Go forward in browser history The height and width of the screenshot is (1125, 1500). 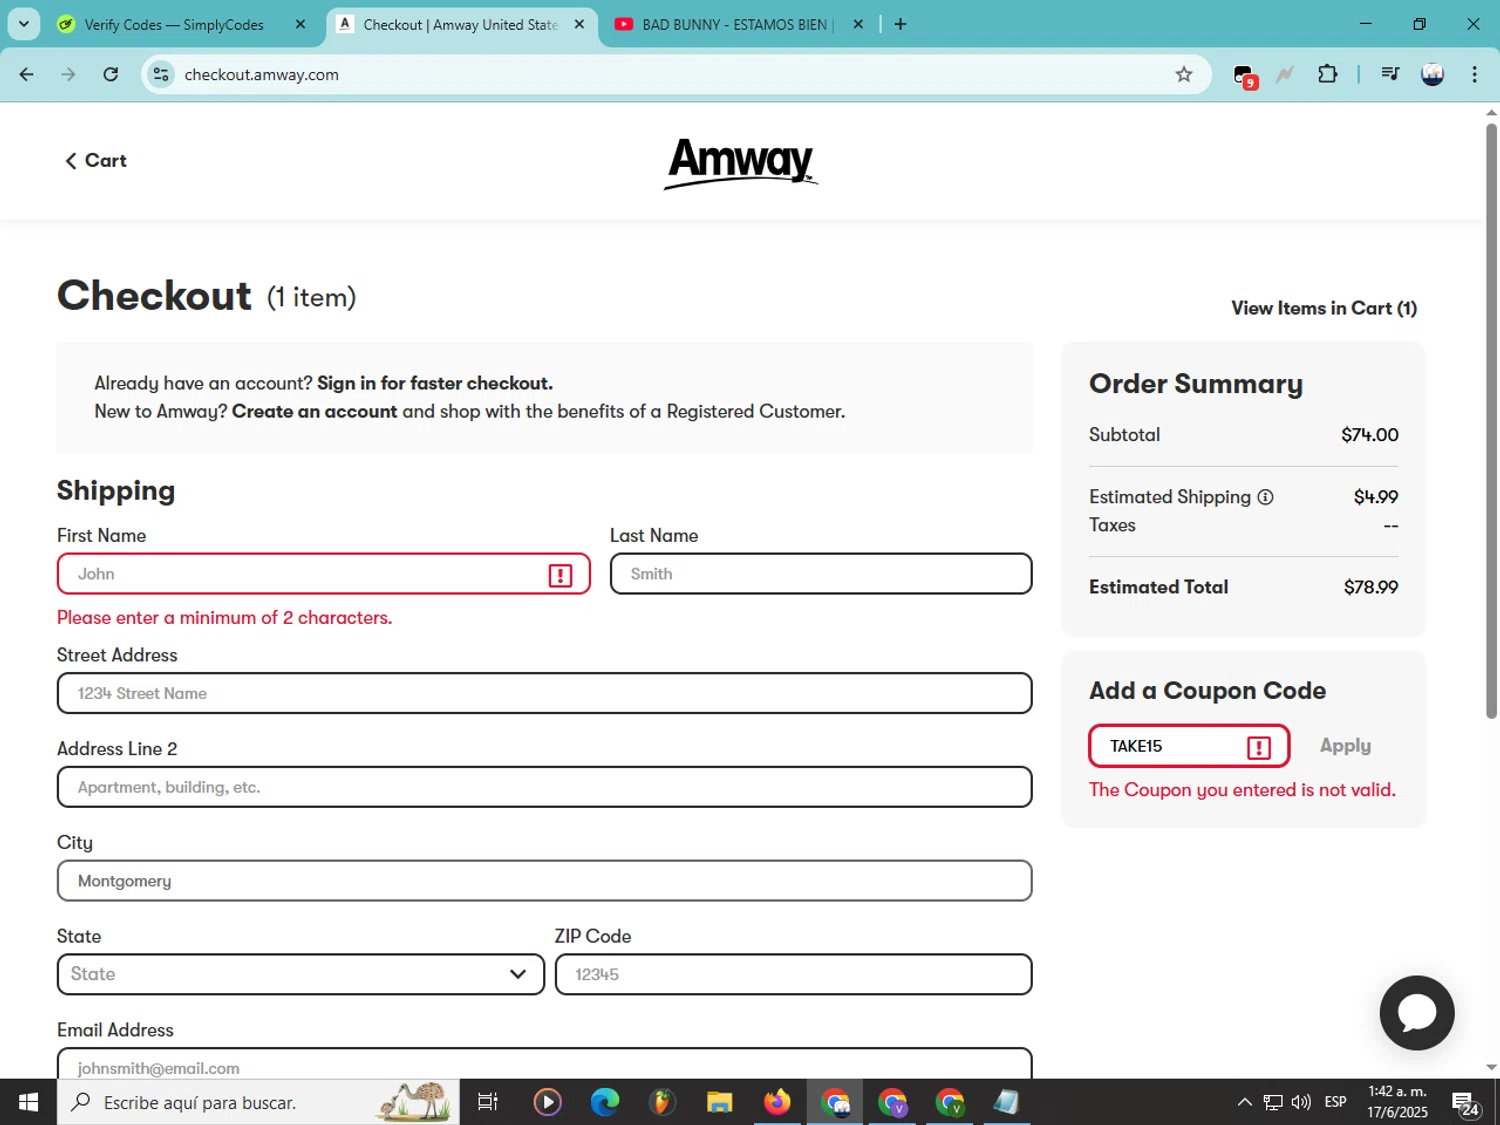(68, 74)
